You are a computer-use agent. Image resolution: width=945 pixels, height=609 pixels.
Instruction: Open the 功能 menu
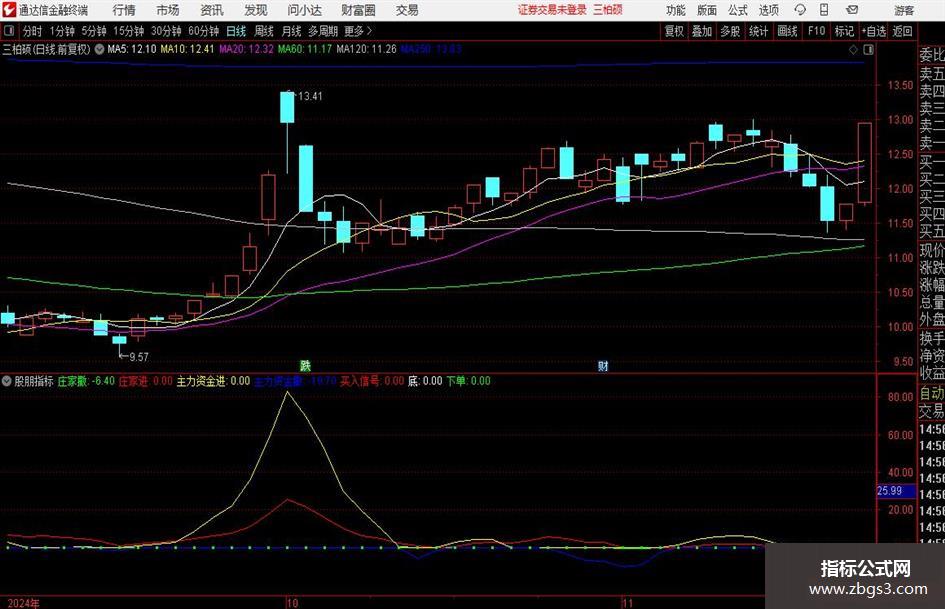(x=676, y=10)
